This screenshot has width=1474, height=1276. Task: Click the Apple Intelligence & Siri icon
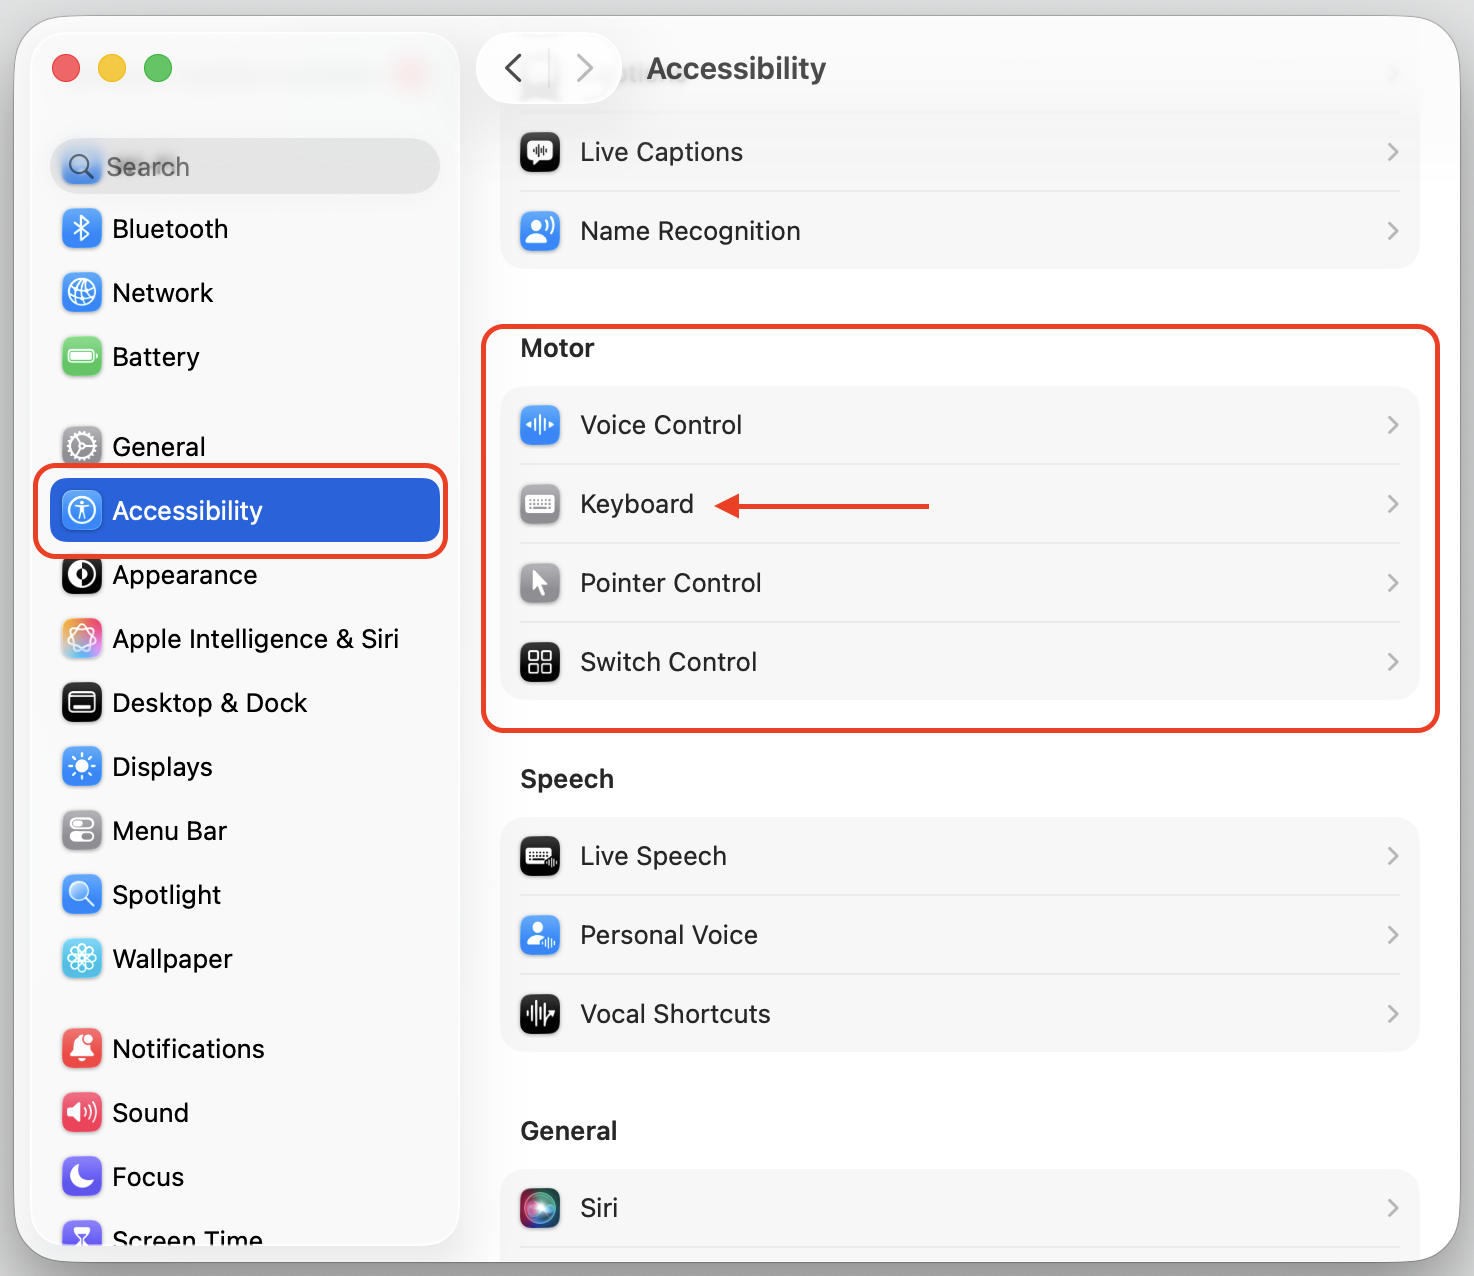point(82,639)
